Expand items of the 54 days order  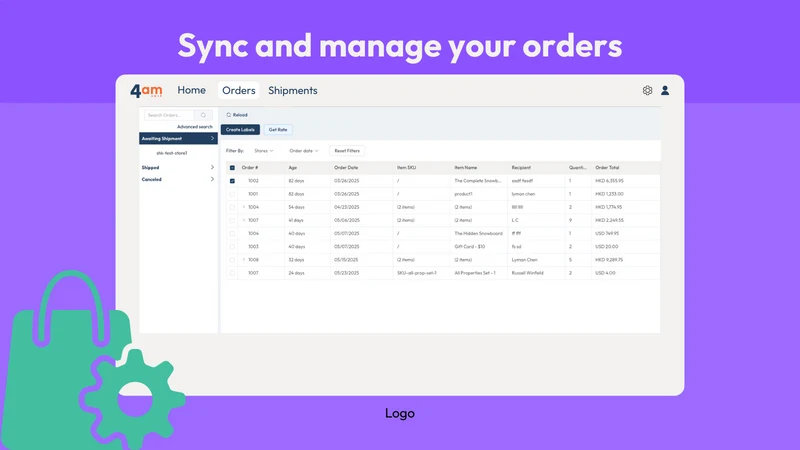[244, 207]
